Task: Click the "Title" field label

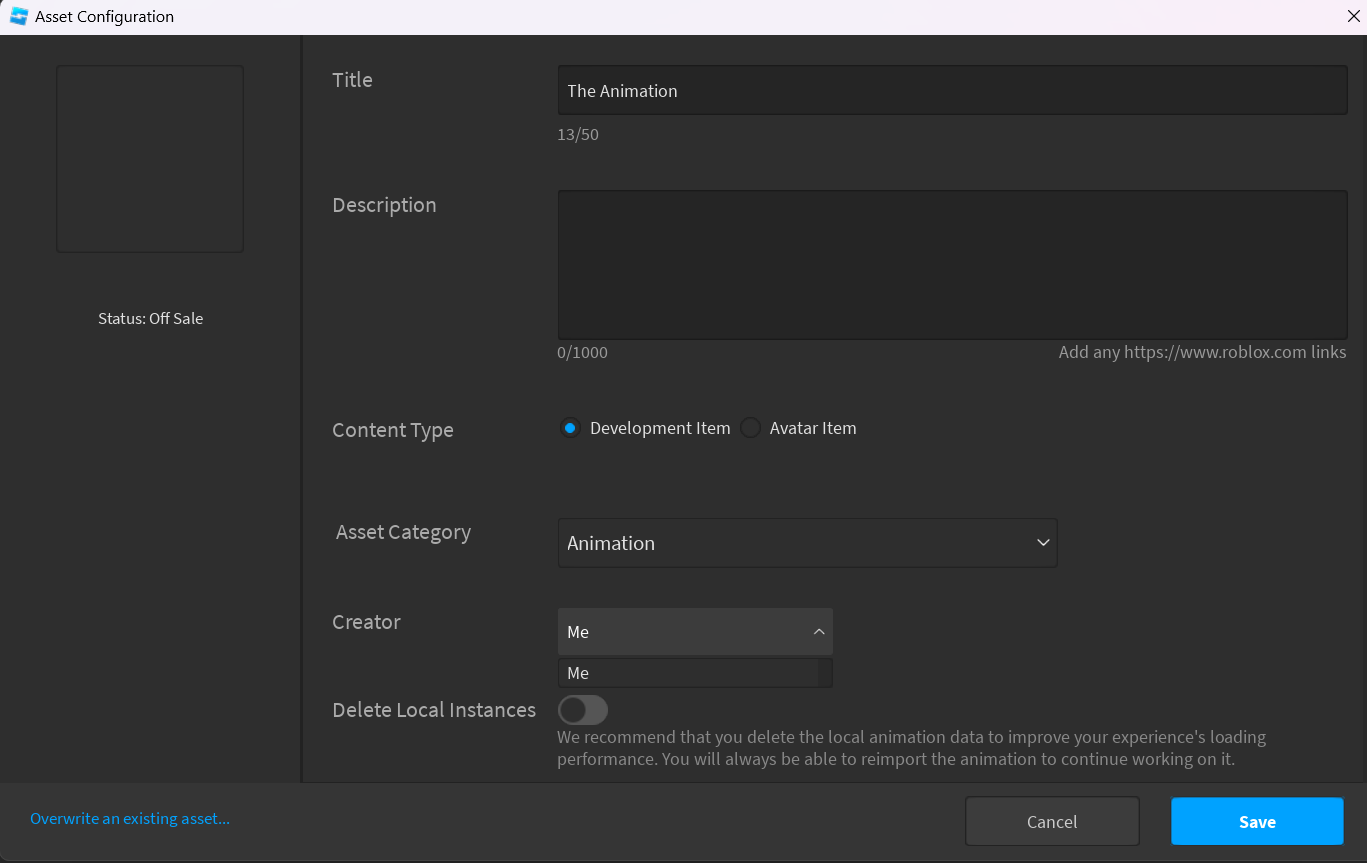Action: 352,80
